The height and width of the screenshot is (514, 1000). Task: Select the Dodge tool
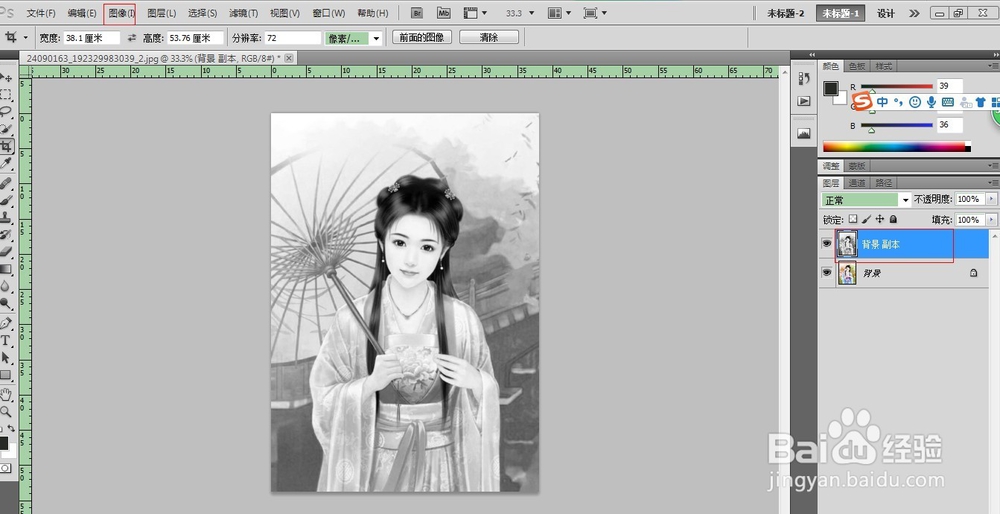coord(6,303)
